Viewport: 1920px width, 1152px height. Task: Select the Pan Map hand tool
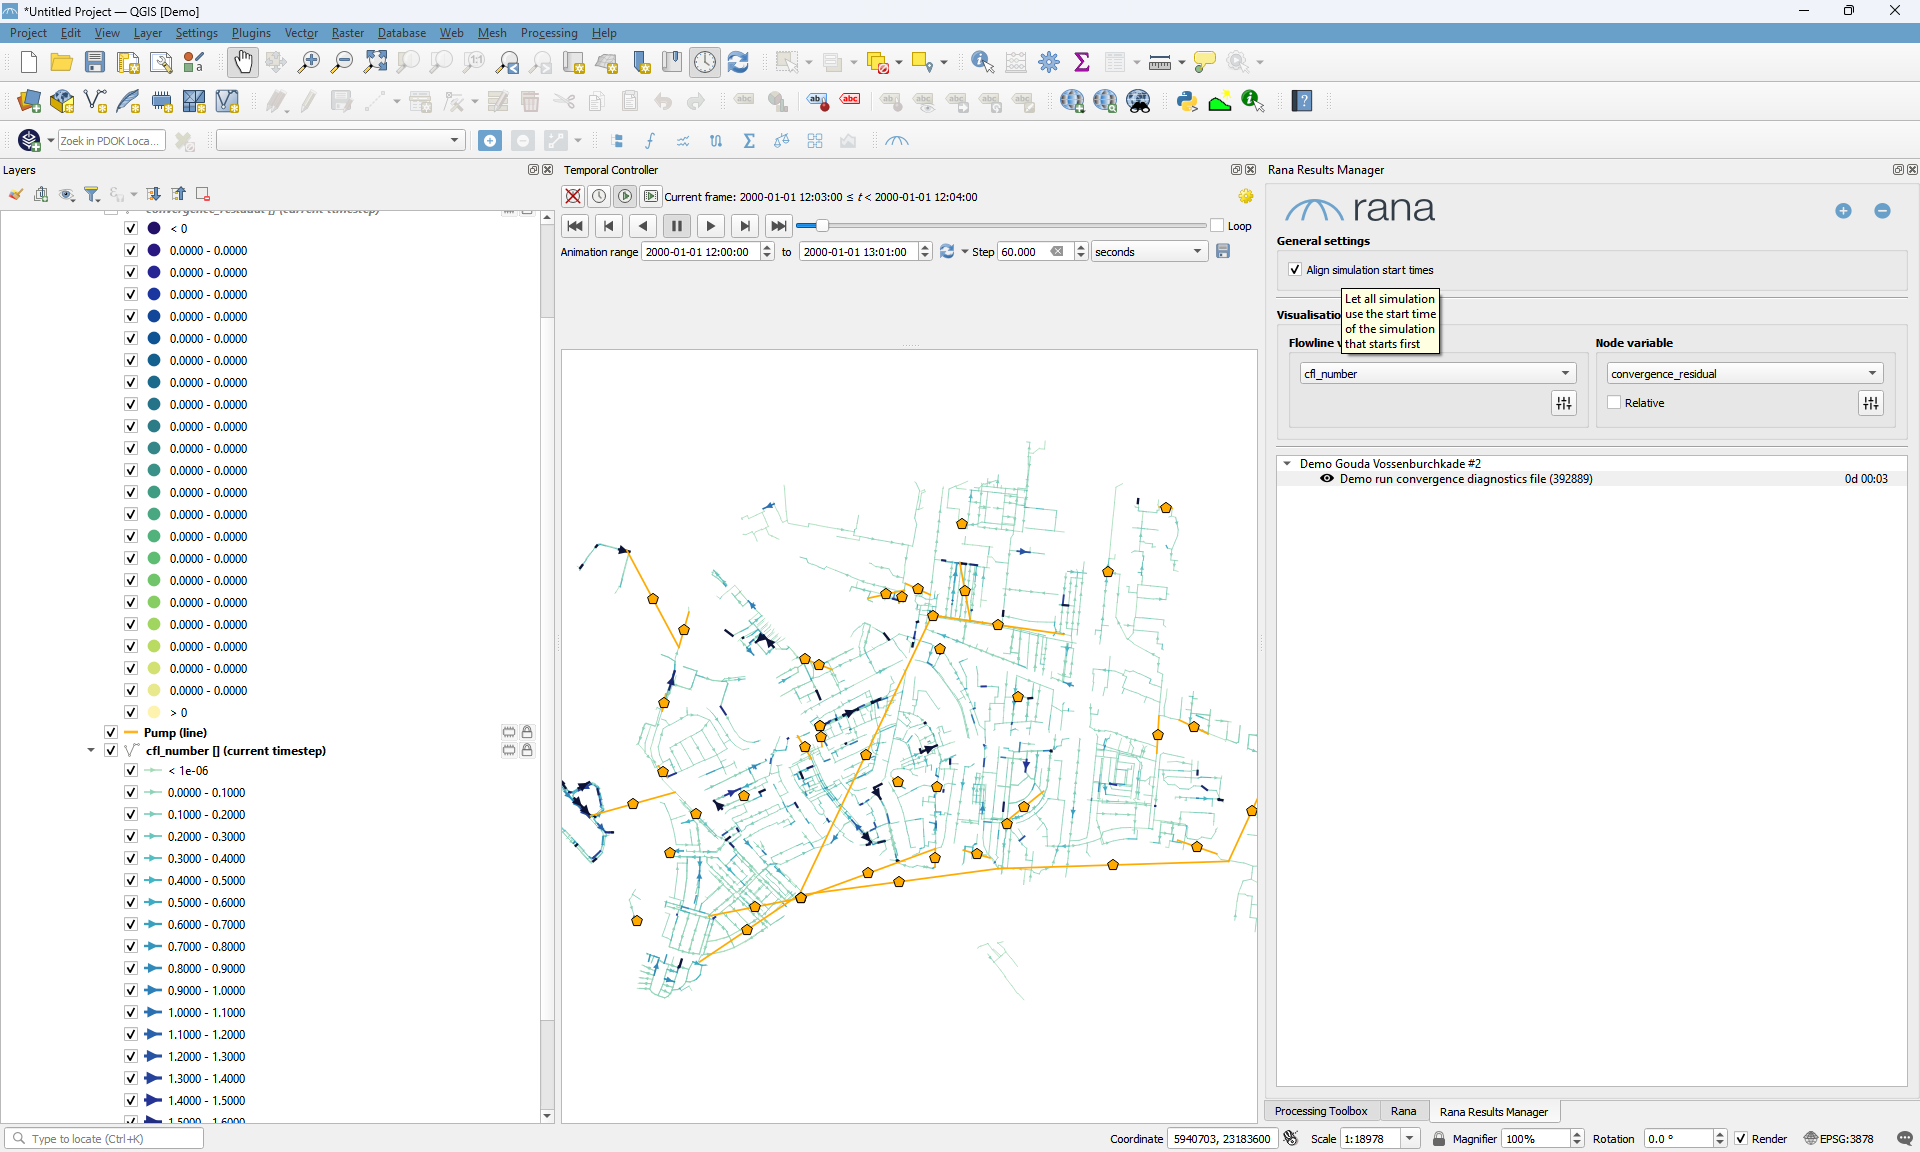243,62
